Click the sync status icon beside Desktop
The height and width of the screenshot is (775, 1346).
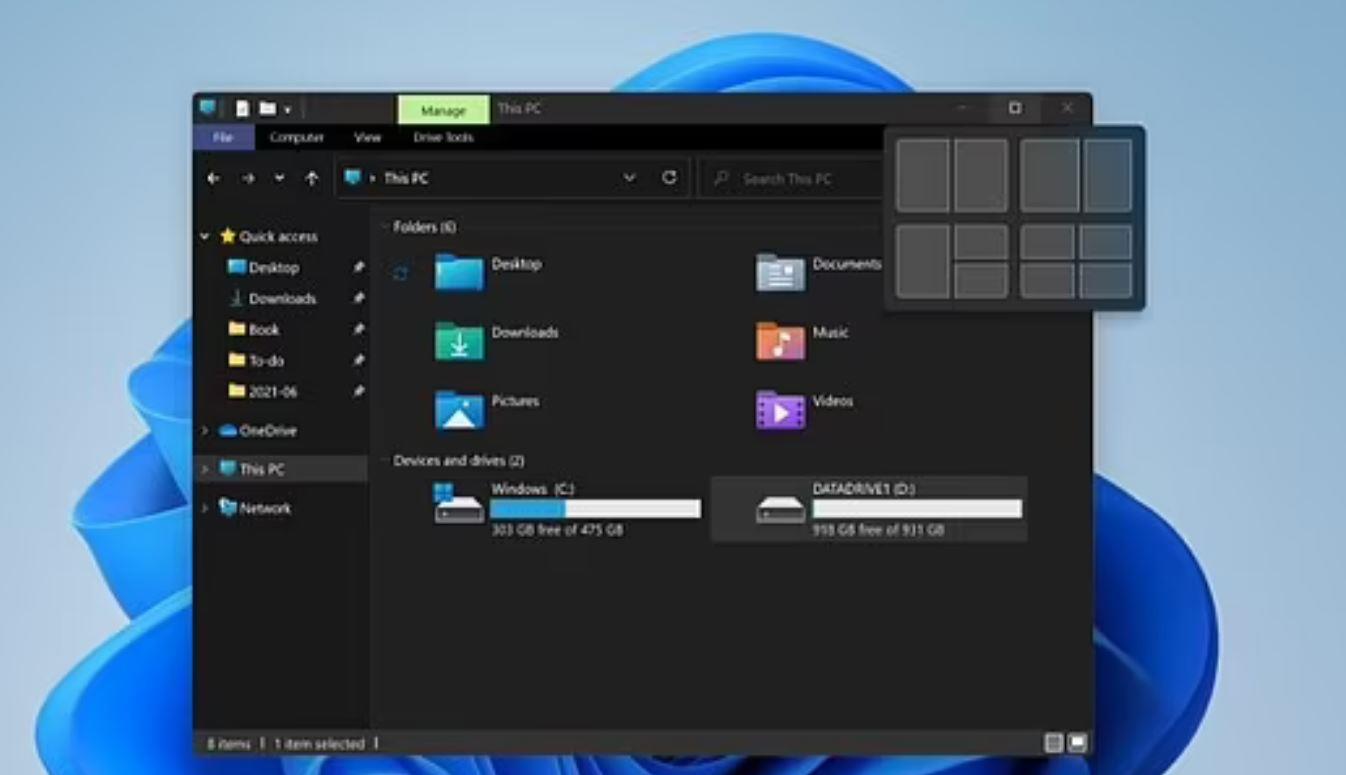coord(401,273)
